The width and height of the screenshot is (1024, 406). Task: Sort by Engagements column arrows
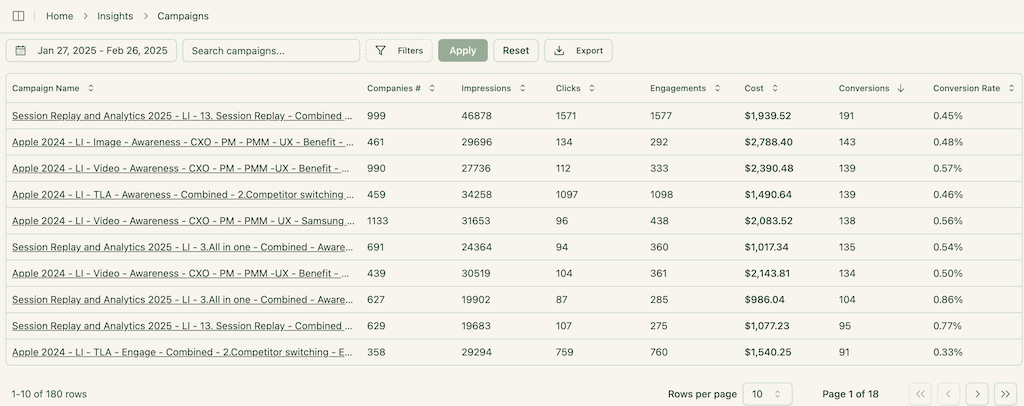(x=717, y=89)
